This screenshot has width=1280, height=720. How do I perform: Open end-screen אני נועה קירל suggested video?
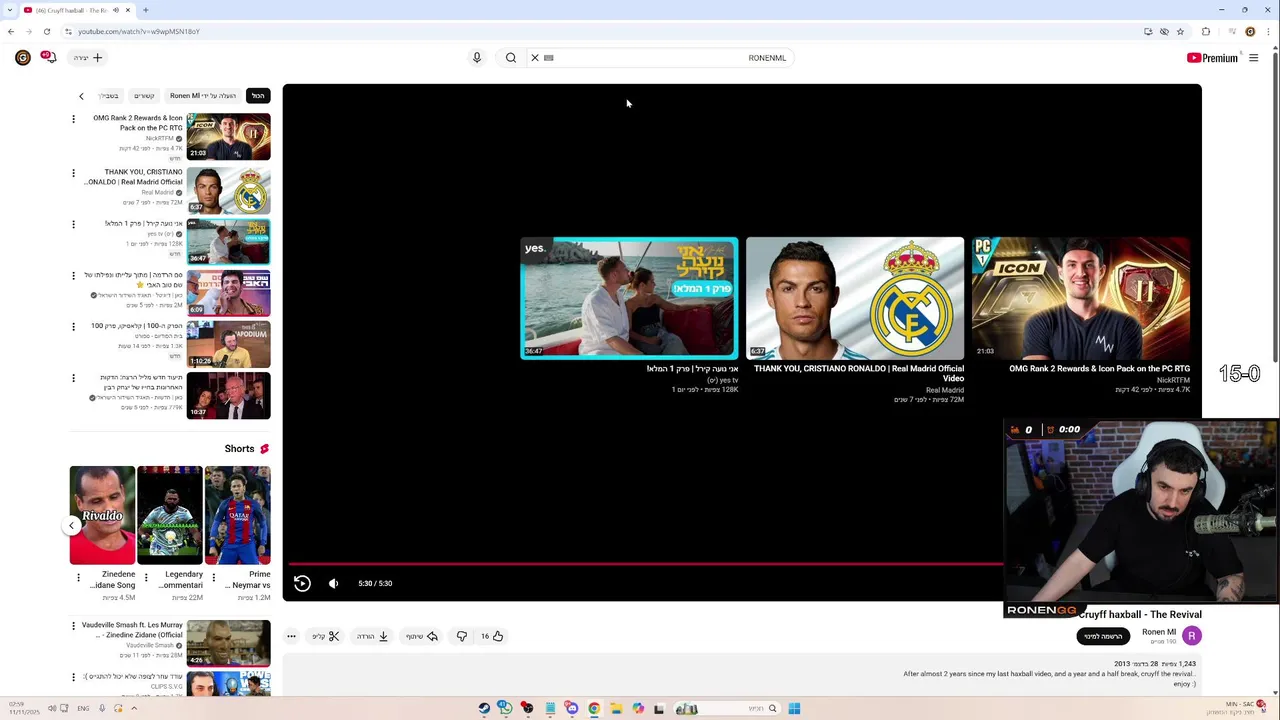[629, 298]
